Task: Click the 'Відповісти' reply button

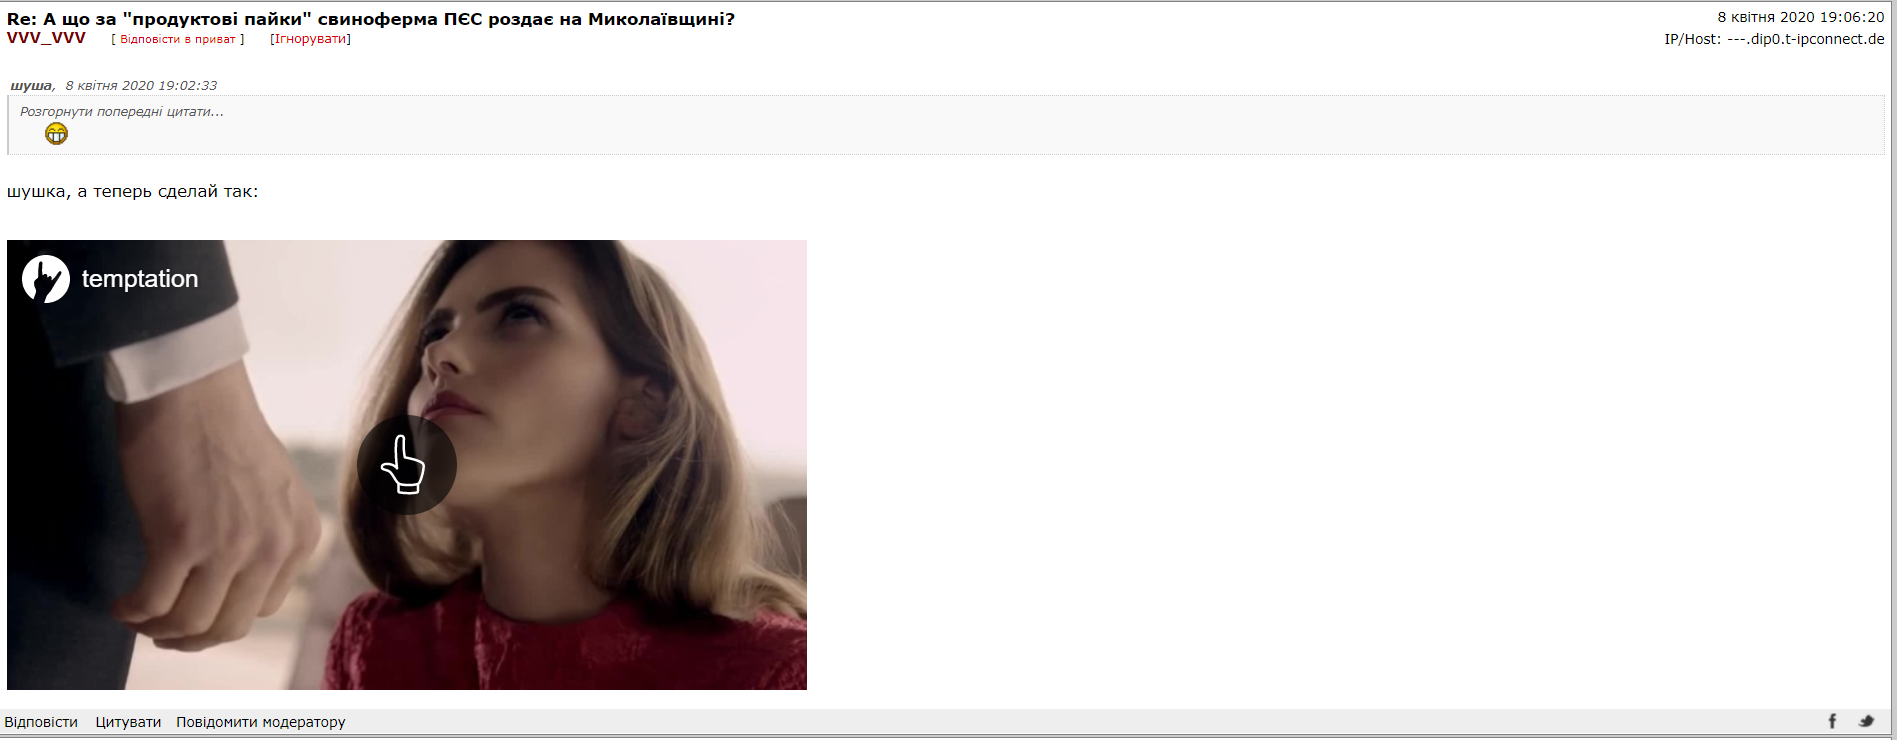Action: click(x=41, y=722)
